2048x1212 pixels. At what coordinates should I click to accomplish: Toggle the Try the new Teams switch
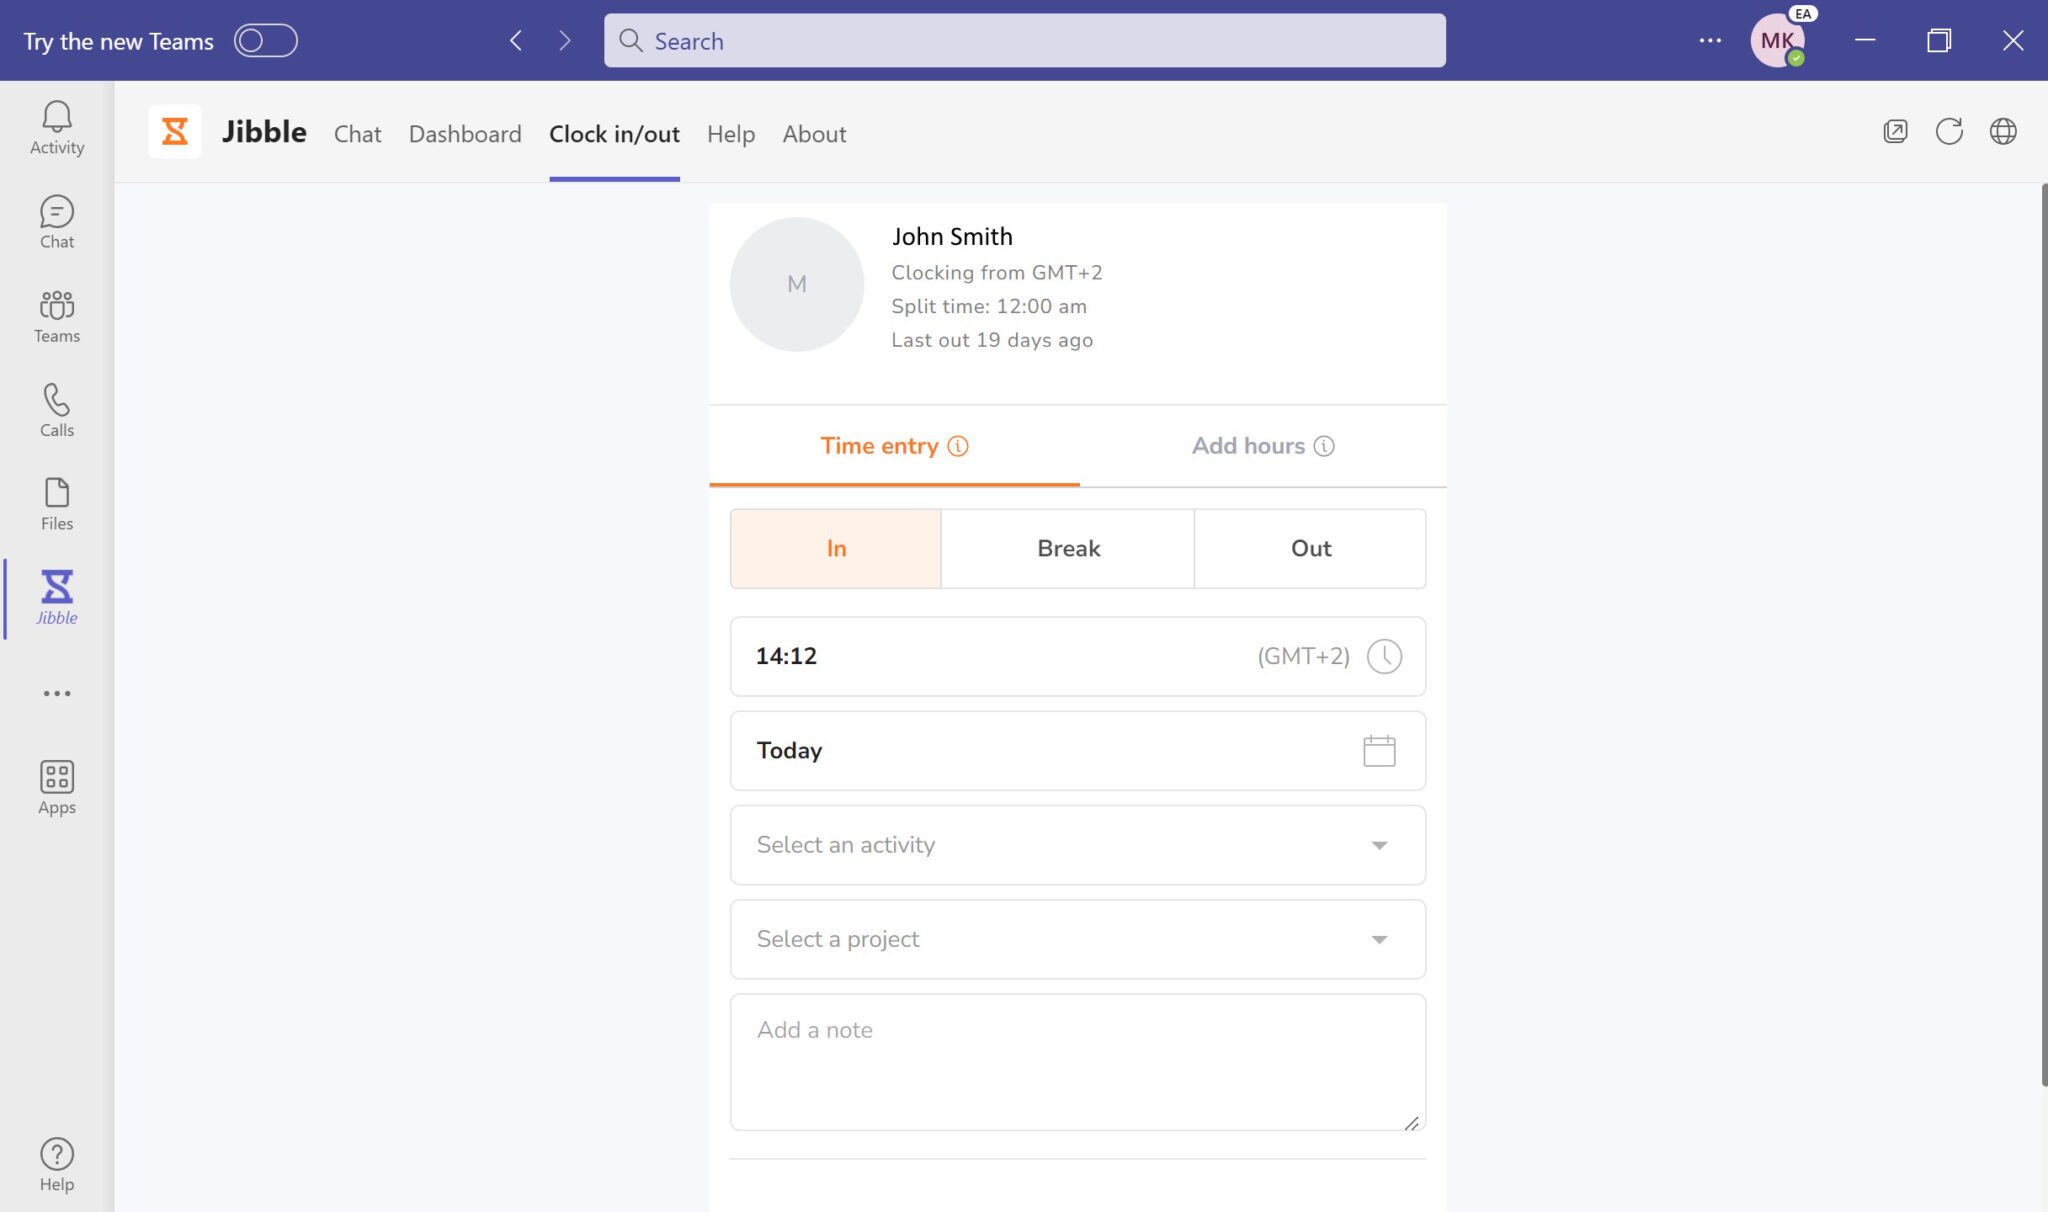265,40
